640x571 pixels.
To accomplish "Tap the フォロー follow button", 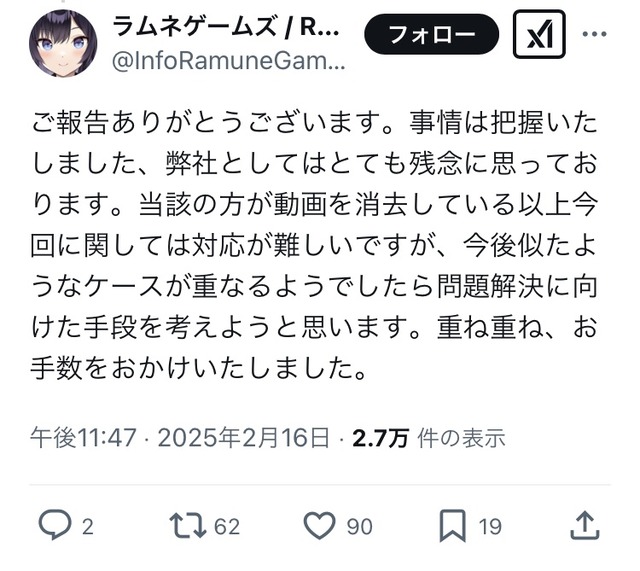I will pos(431,34).
